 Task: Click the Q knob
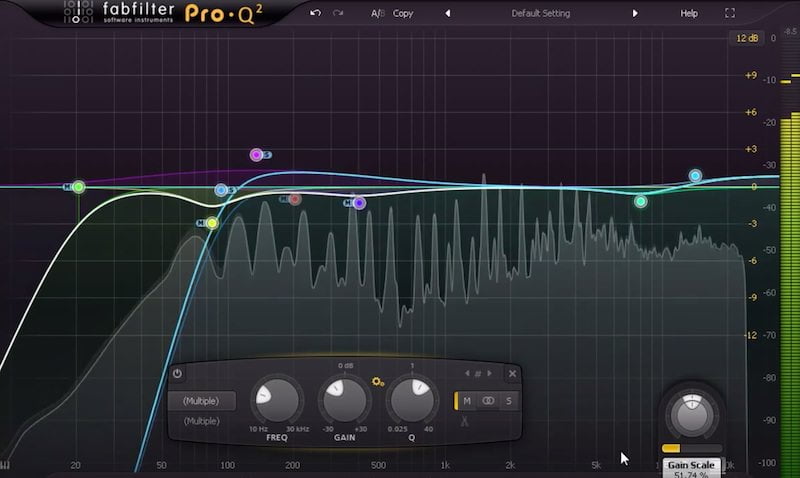point(412,400)
